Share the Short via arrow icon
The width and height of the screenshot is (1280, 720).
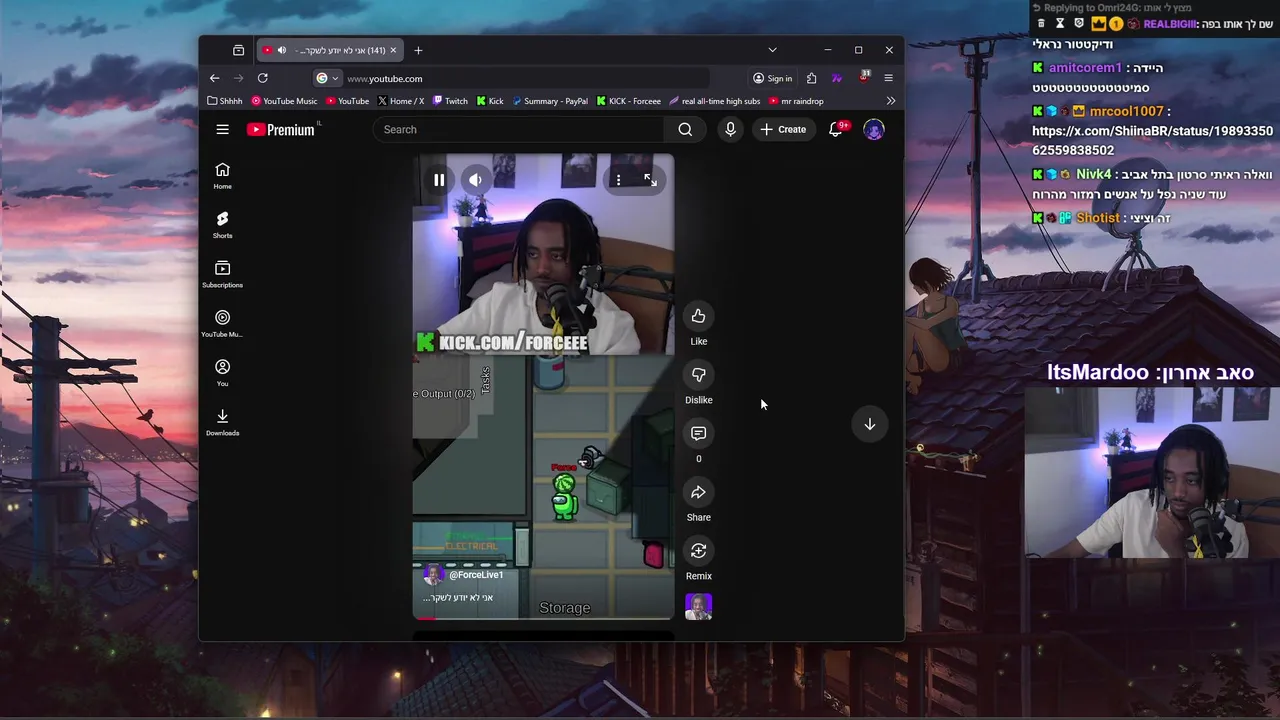pyautogui.click(x=698, y=492)
